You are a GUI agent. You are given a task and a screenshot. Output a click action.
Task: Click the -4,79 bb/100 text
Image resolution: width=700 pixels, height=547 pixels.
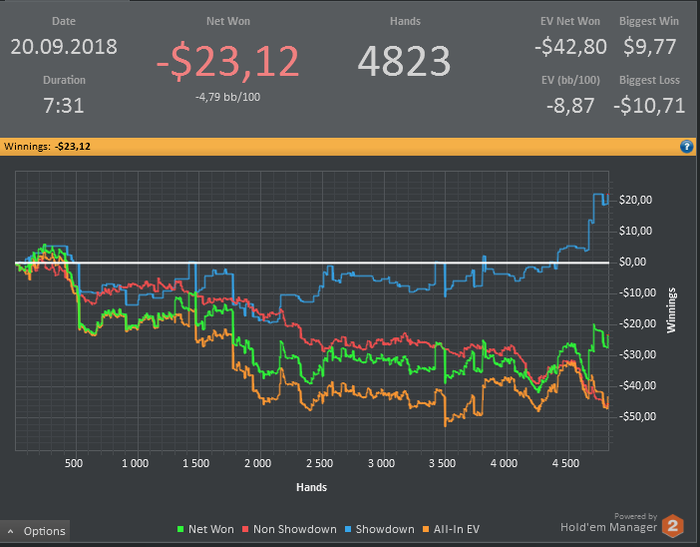228,97
